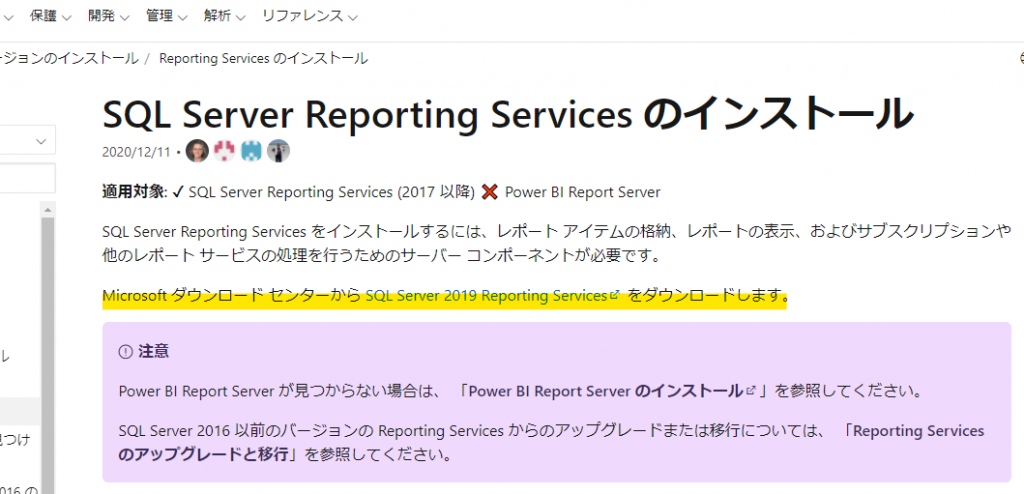Open the リファレンス menu
Screen dimensions: 1024x494
click(309, 16)
